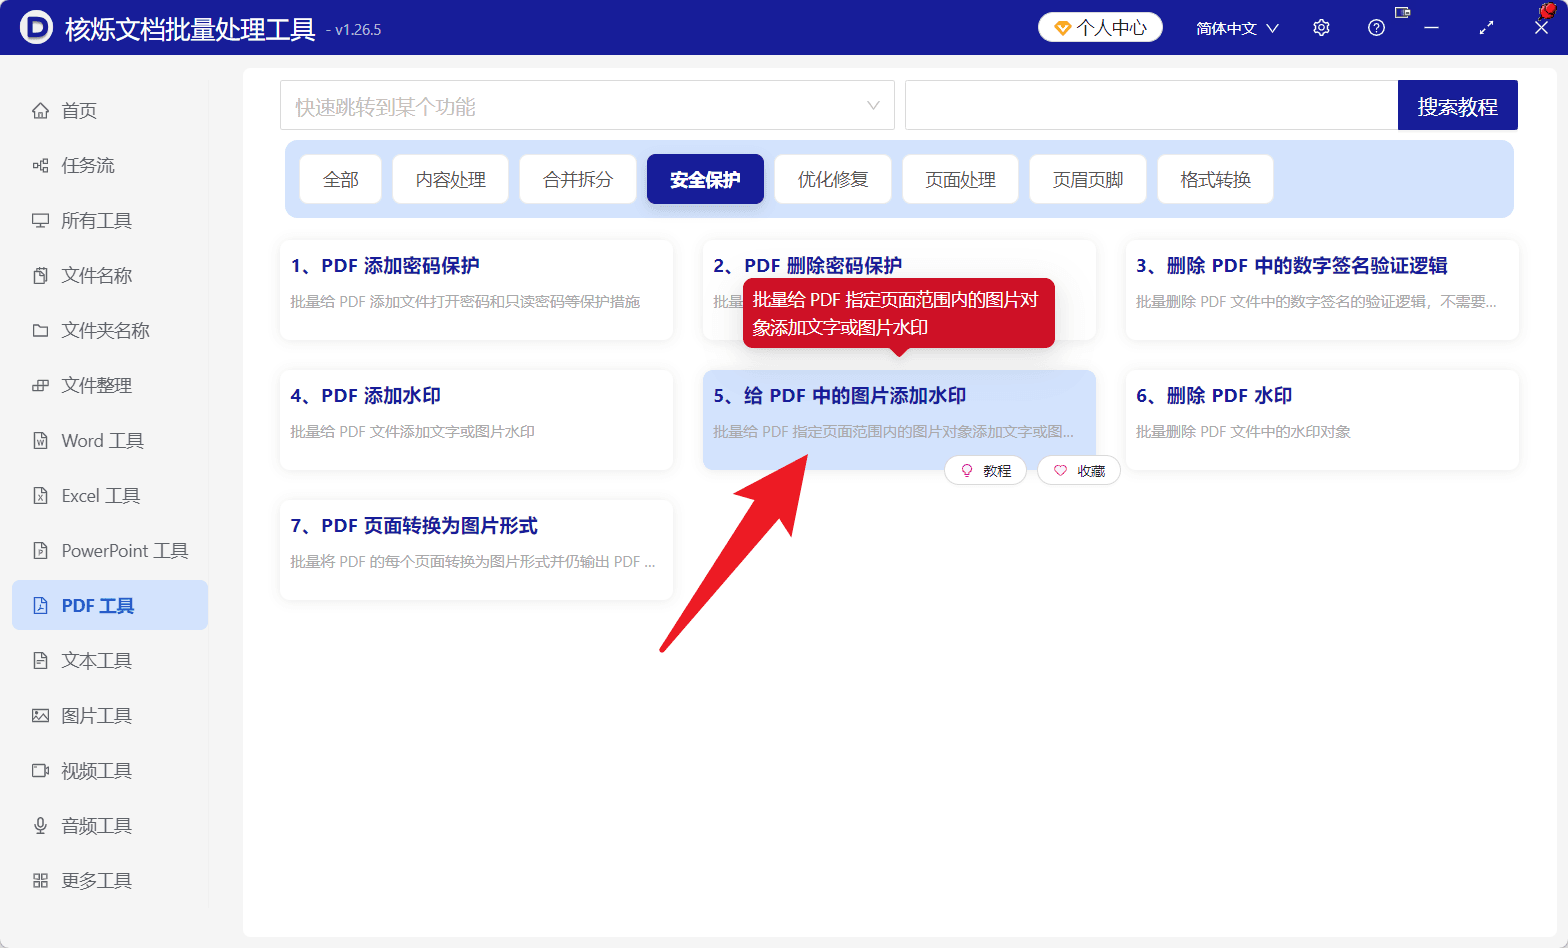This screenshot has width=1568, height=948.
Task: Click the 搜索教程 button
Action: pos(1457,105)
